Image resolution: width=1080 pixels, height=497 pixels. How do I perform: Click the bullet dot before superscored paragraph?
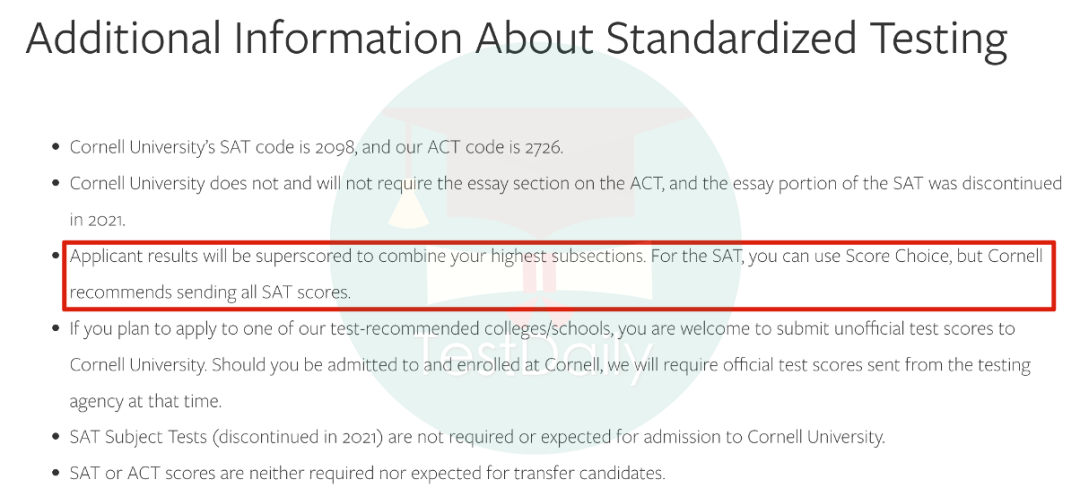click(x=56, y=256)
